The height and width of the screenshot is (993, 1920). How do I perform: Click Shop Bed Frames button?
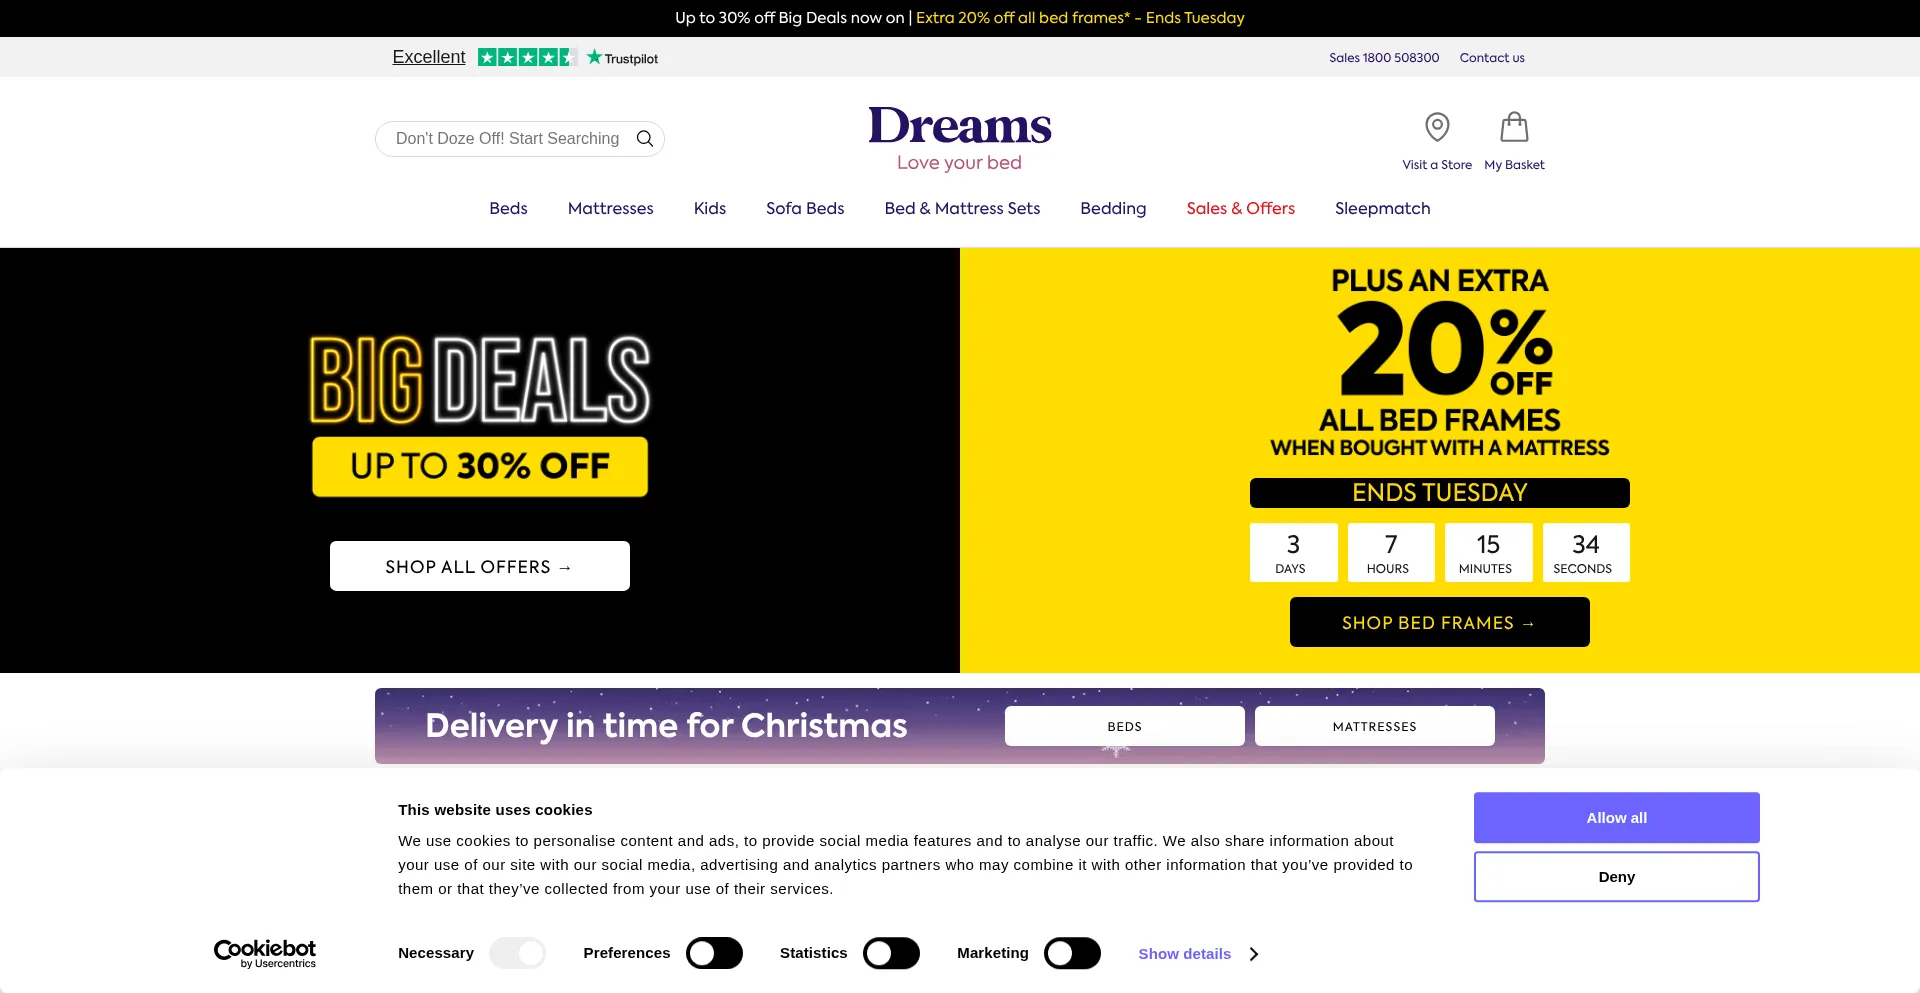tap(1440, 622)
